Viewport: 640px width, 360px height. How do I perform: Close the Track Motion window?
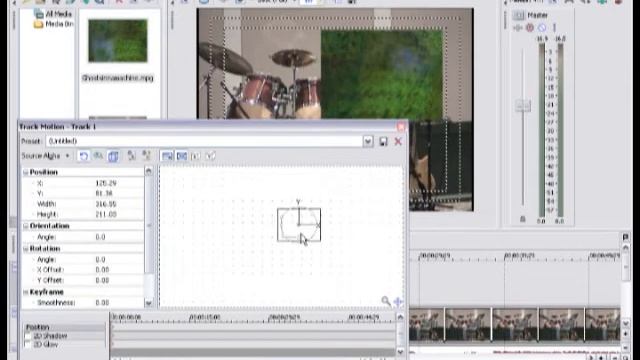400,127
